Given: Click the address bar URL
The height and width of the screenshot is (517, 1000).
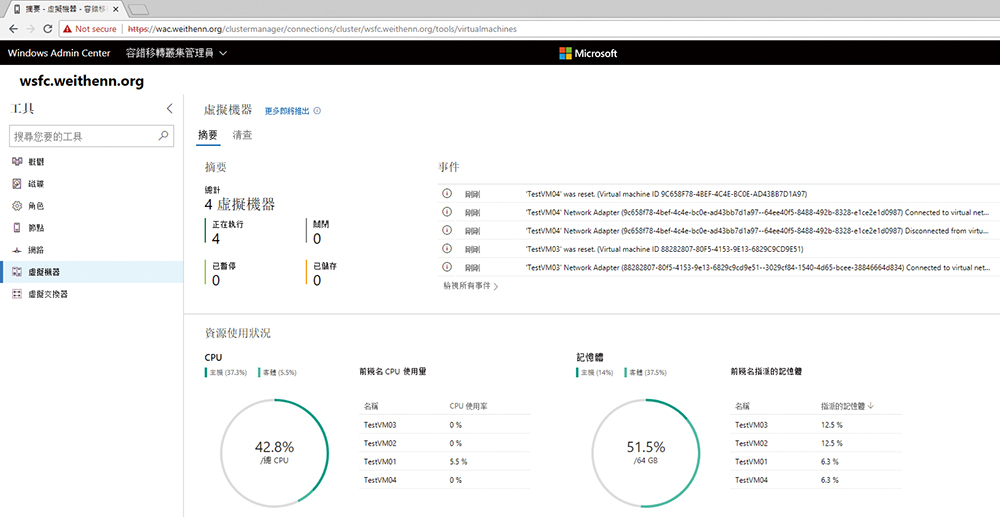Looking at the screenshot, I should (322, 29).
